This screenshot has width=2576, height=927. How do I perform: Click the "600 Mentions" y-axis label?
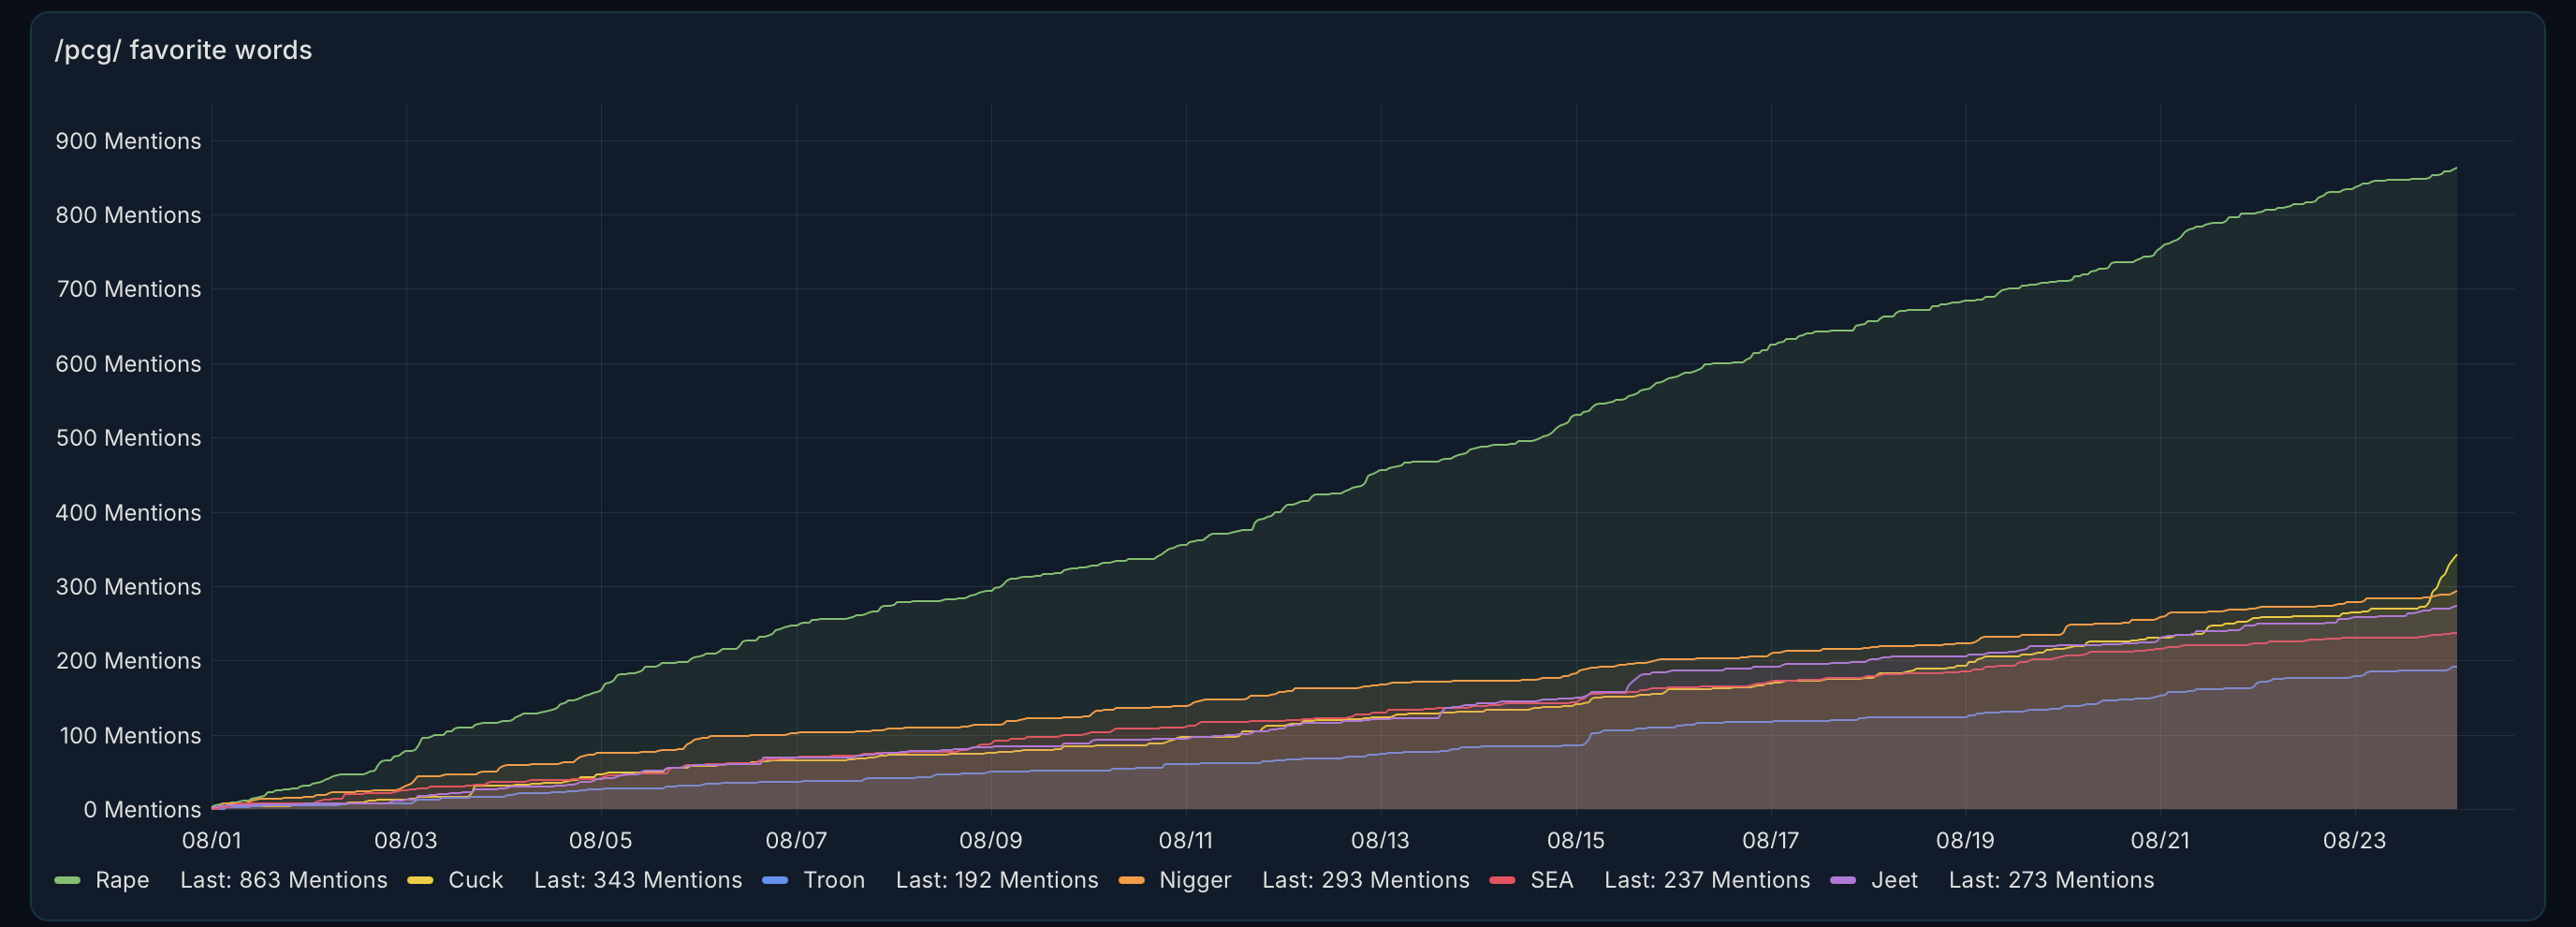coord(128,364)
